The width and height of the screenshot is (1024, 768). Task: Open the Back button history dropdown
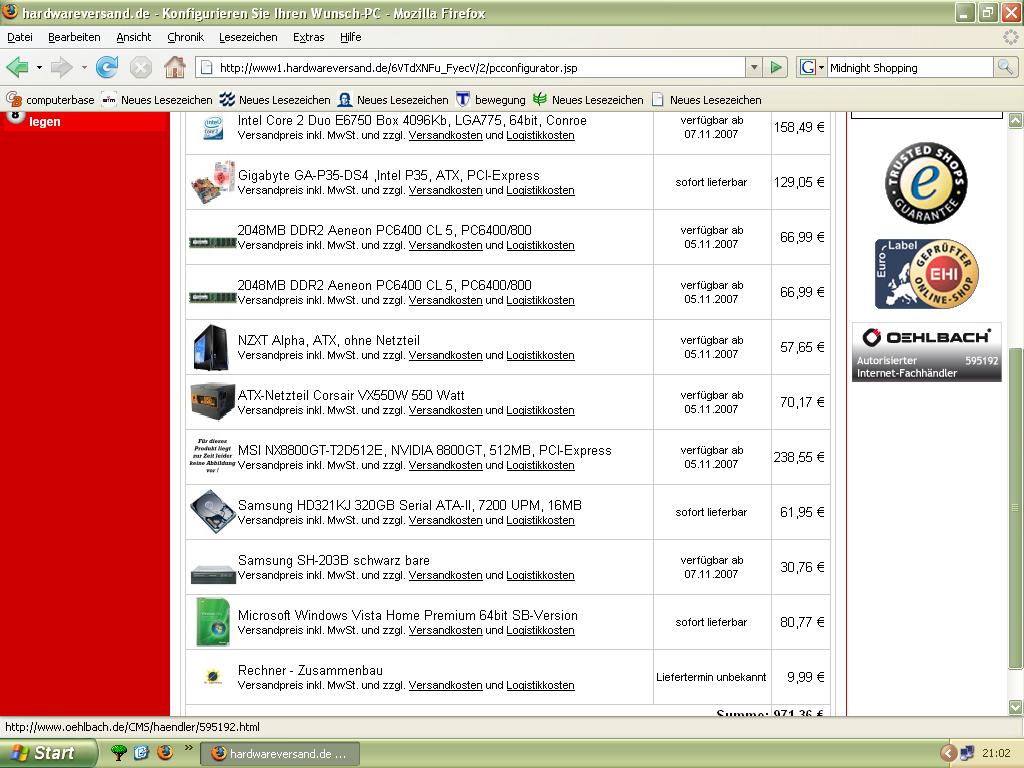[39, 67]
